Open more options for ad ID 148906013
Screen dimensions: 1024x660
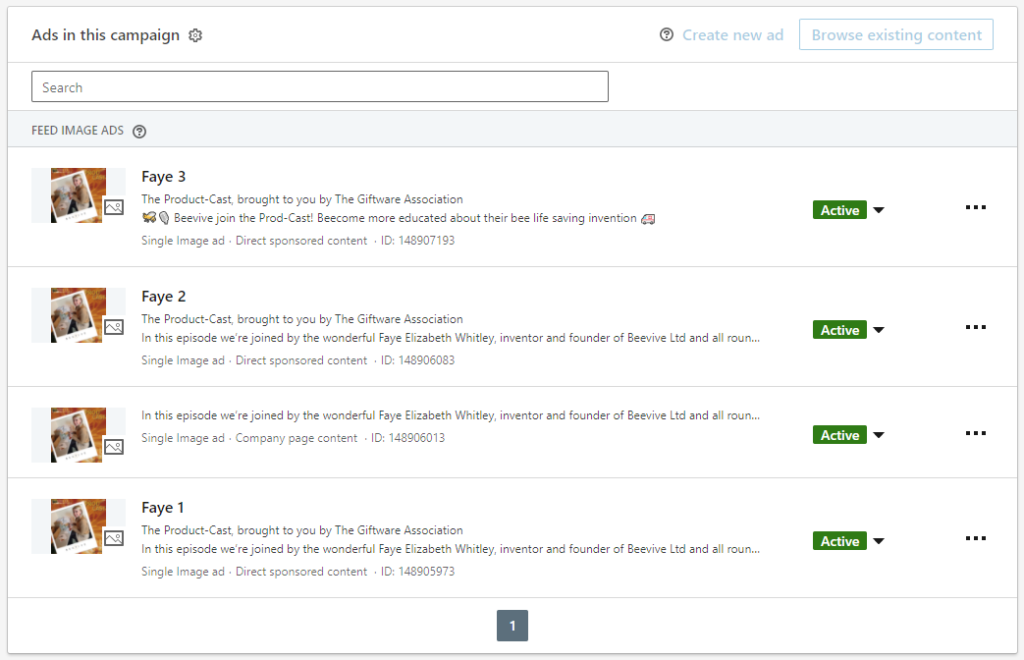tap(976, 433)
